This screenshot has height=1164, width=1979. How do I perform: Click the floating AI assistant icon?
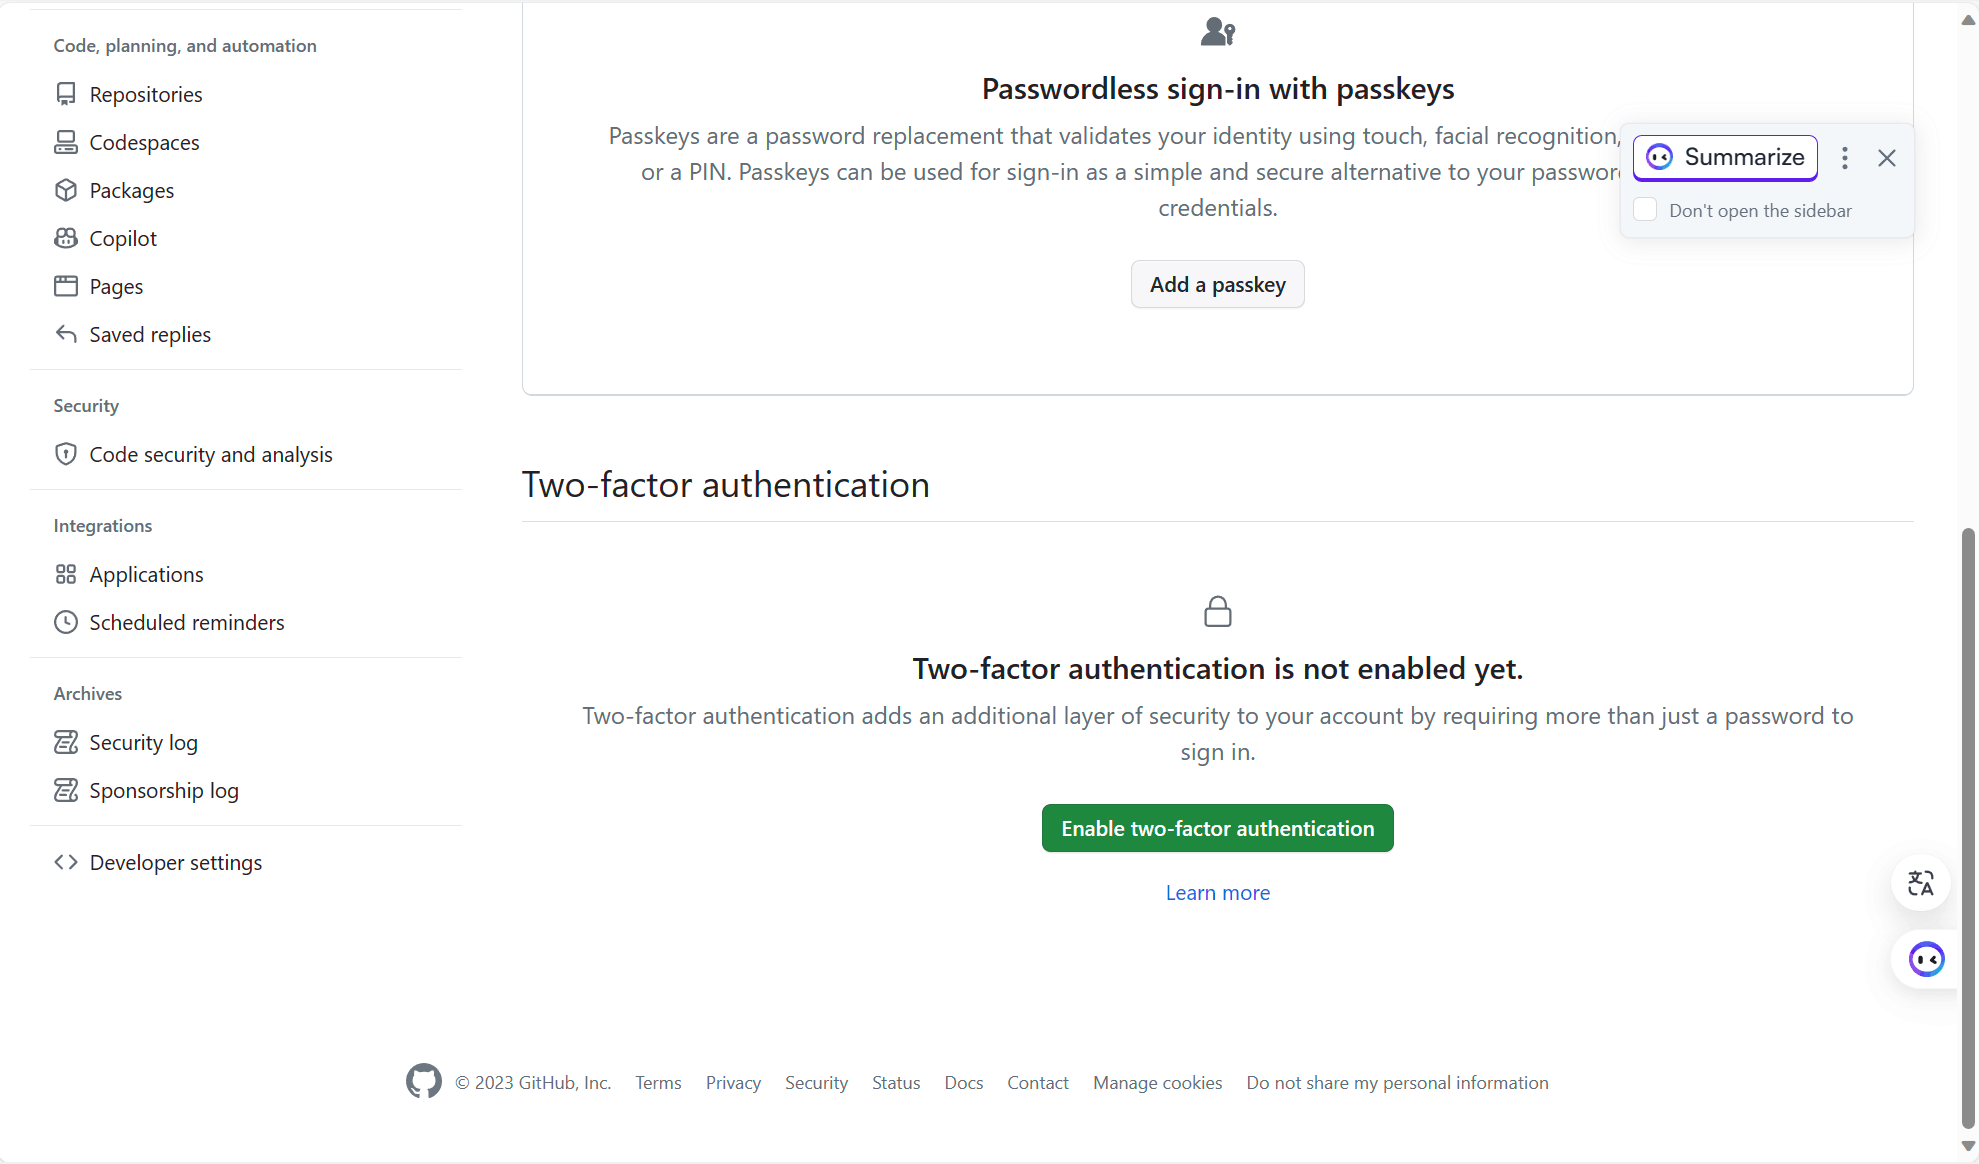tap(1926, 960)
